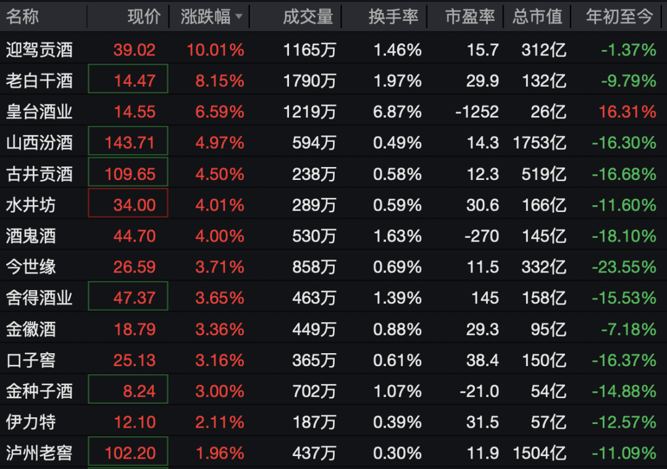Image resolution: width=667 pixels, height=469 pixels.
Task: Open the 迎驾贡酒 stock row
Action: point(39,49)
